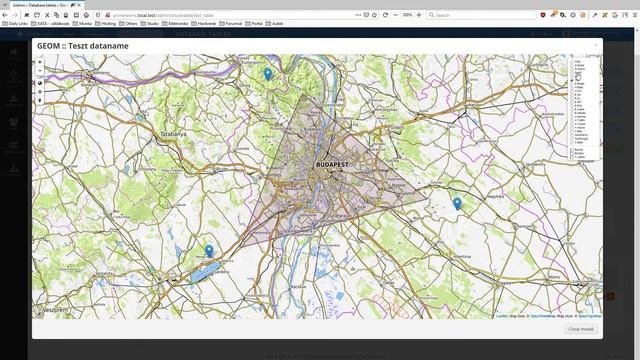Open the Daily Links bookmark folder
The width and height of the screenshot is (640, 360).
click(15, 24)
